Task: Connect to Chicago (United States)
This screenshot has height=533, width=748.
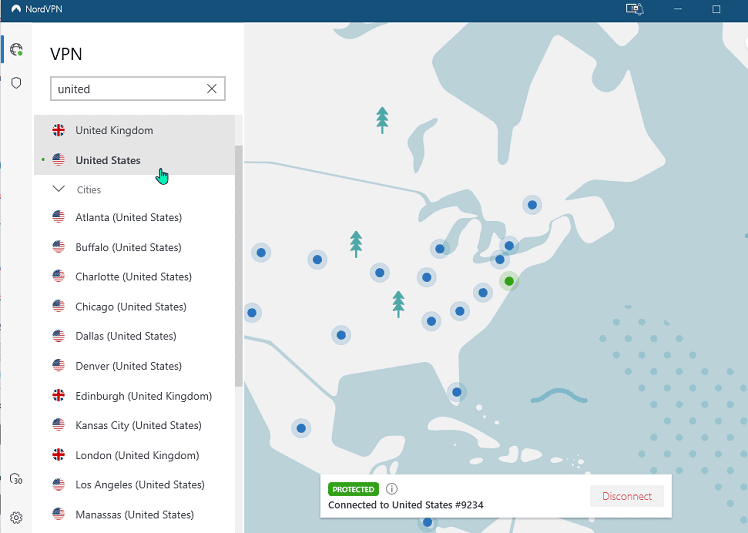Action: coord(135,307)
